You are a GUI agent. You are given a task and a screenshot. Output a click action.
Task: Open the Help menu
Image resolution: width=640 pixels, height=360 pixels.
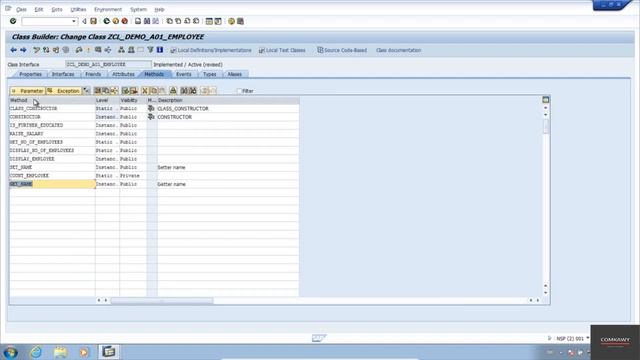point(160,9)
